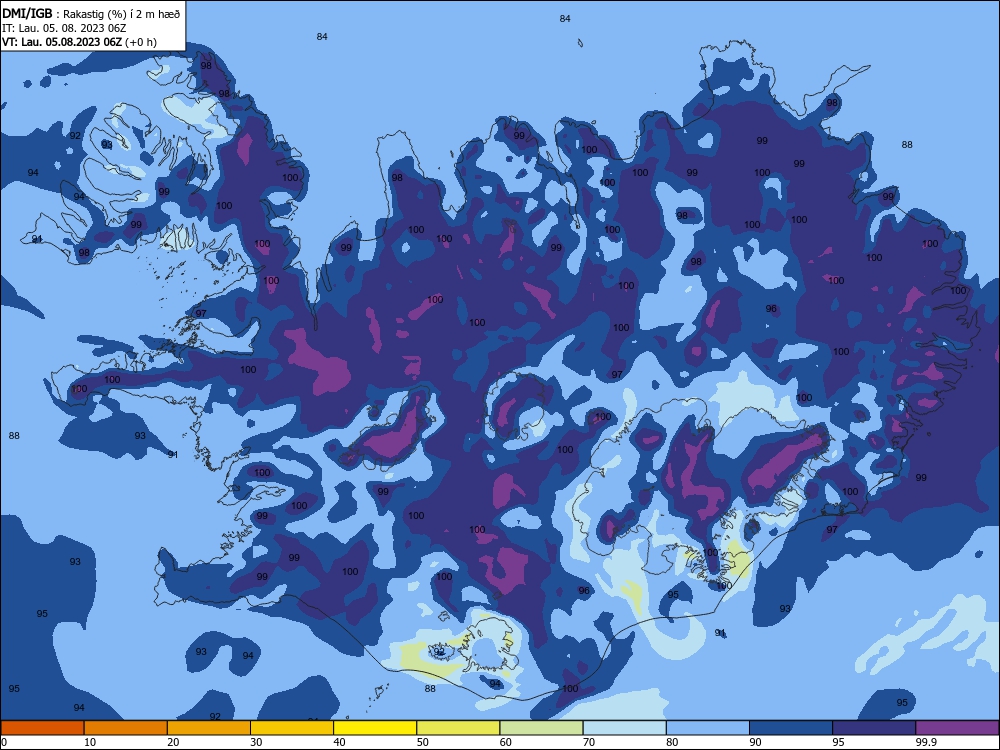The width and height of the screenshot is (1000, 750).
Task: Click the orange 10-20 legend swatch
Action: click(x=126, y=728)
